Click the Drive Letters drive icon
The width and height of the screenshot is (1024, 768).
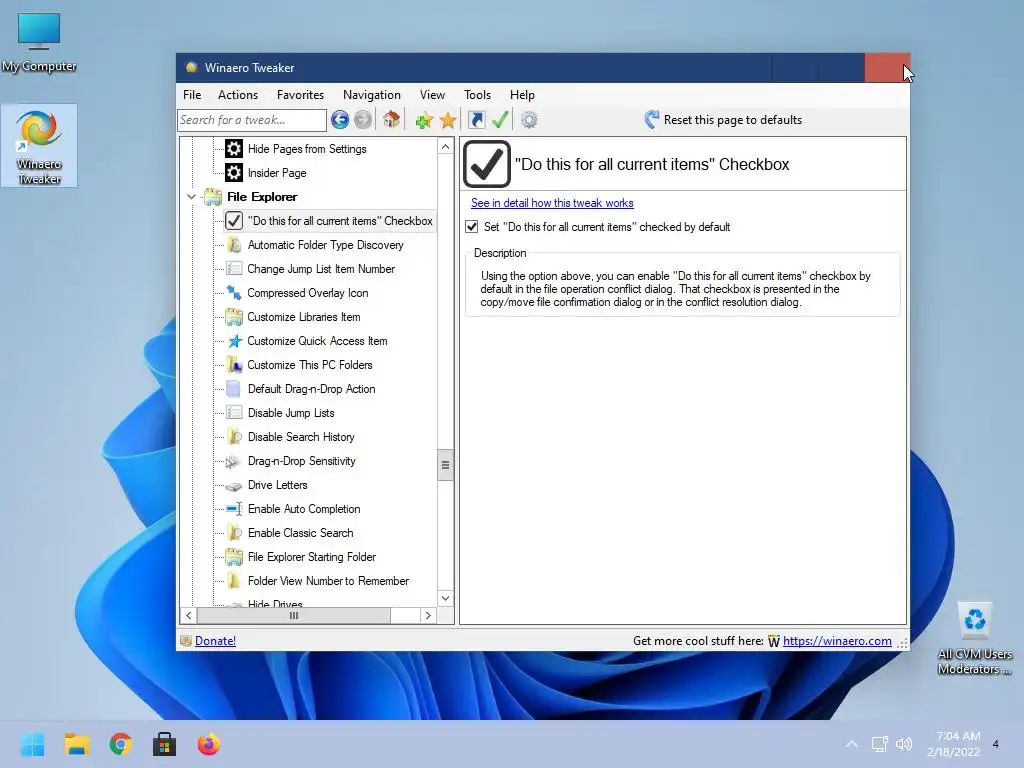(x=234, y=485)
